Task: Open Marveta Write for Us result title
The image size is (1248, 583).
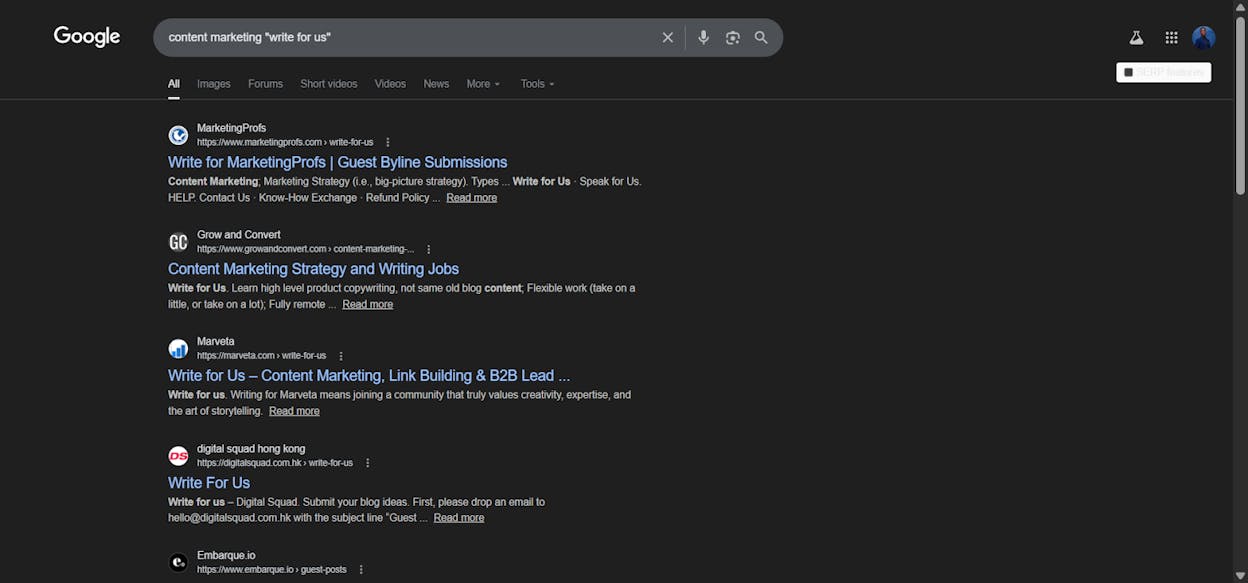Action: [x=369, y=376]
